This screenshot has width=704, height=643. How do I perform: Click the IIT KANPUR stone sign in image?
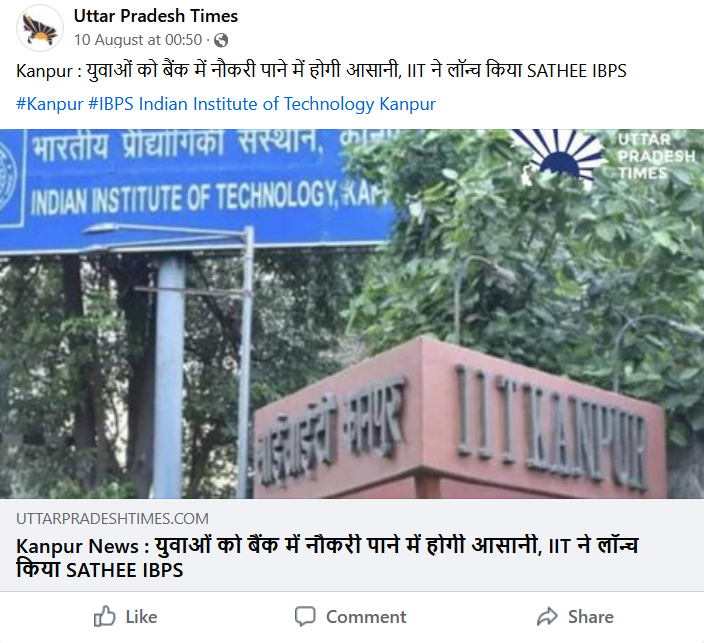(x=460, y=420)
